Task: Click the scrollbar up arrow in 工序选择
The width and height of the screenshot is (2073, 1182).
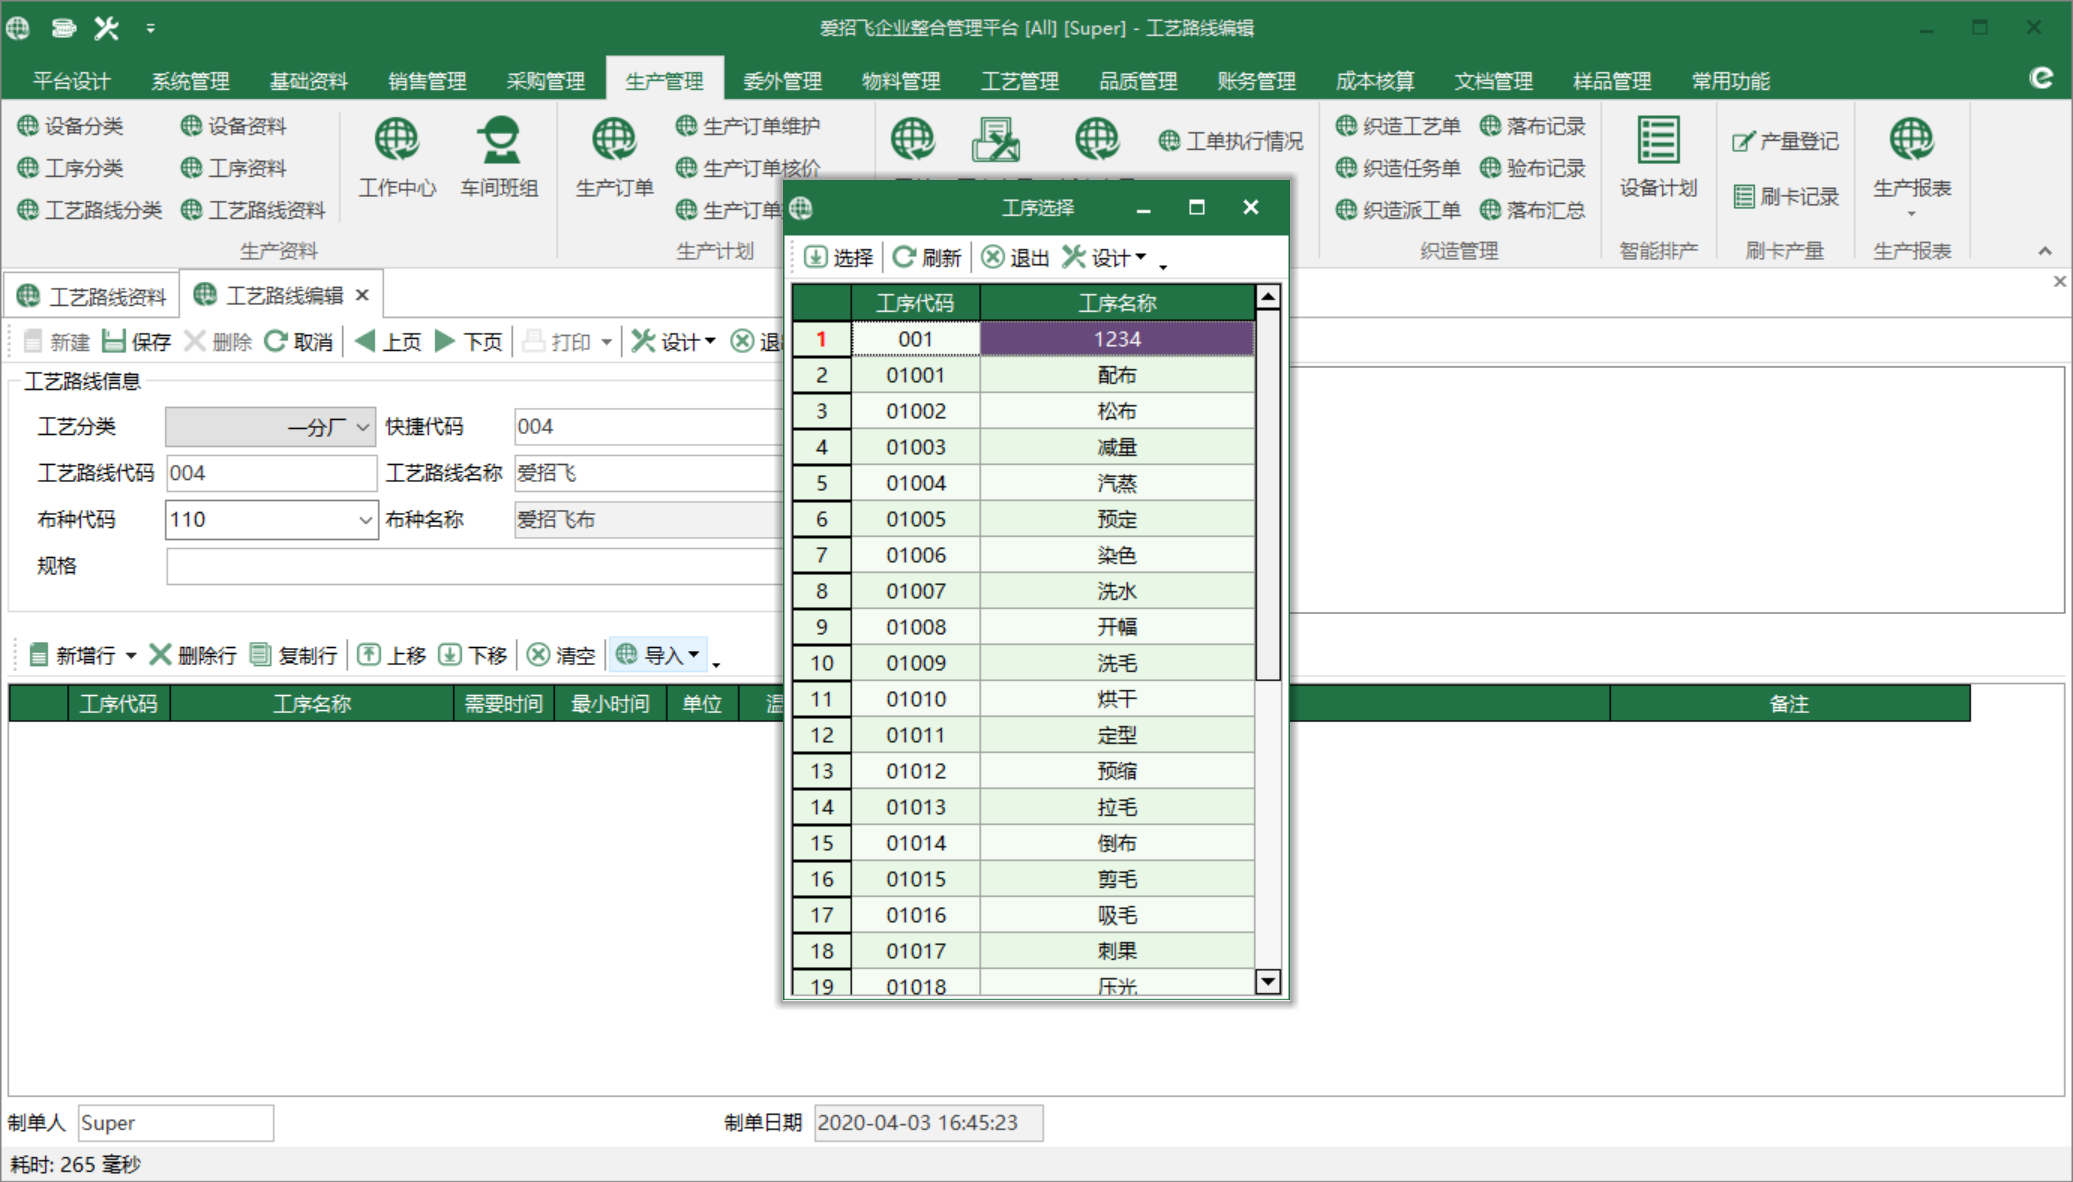Action: tap(1267, 297)
